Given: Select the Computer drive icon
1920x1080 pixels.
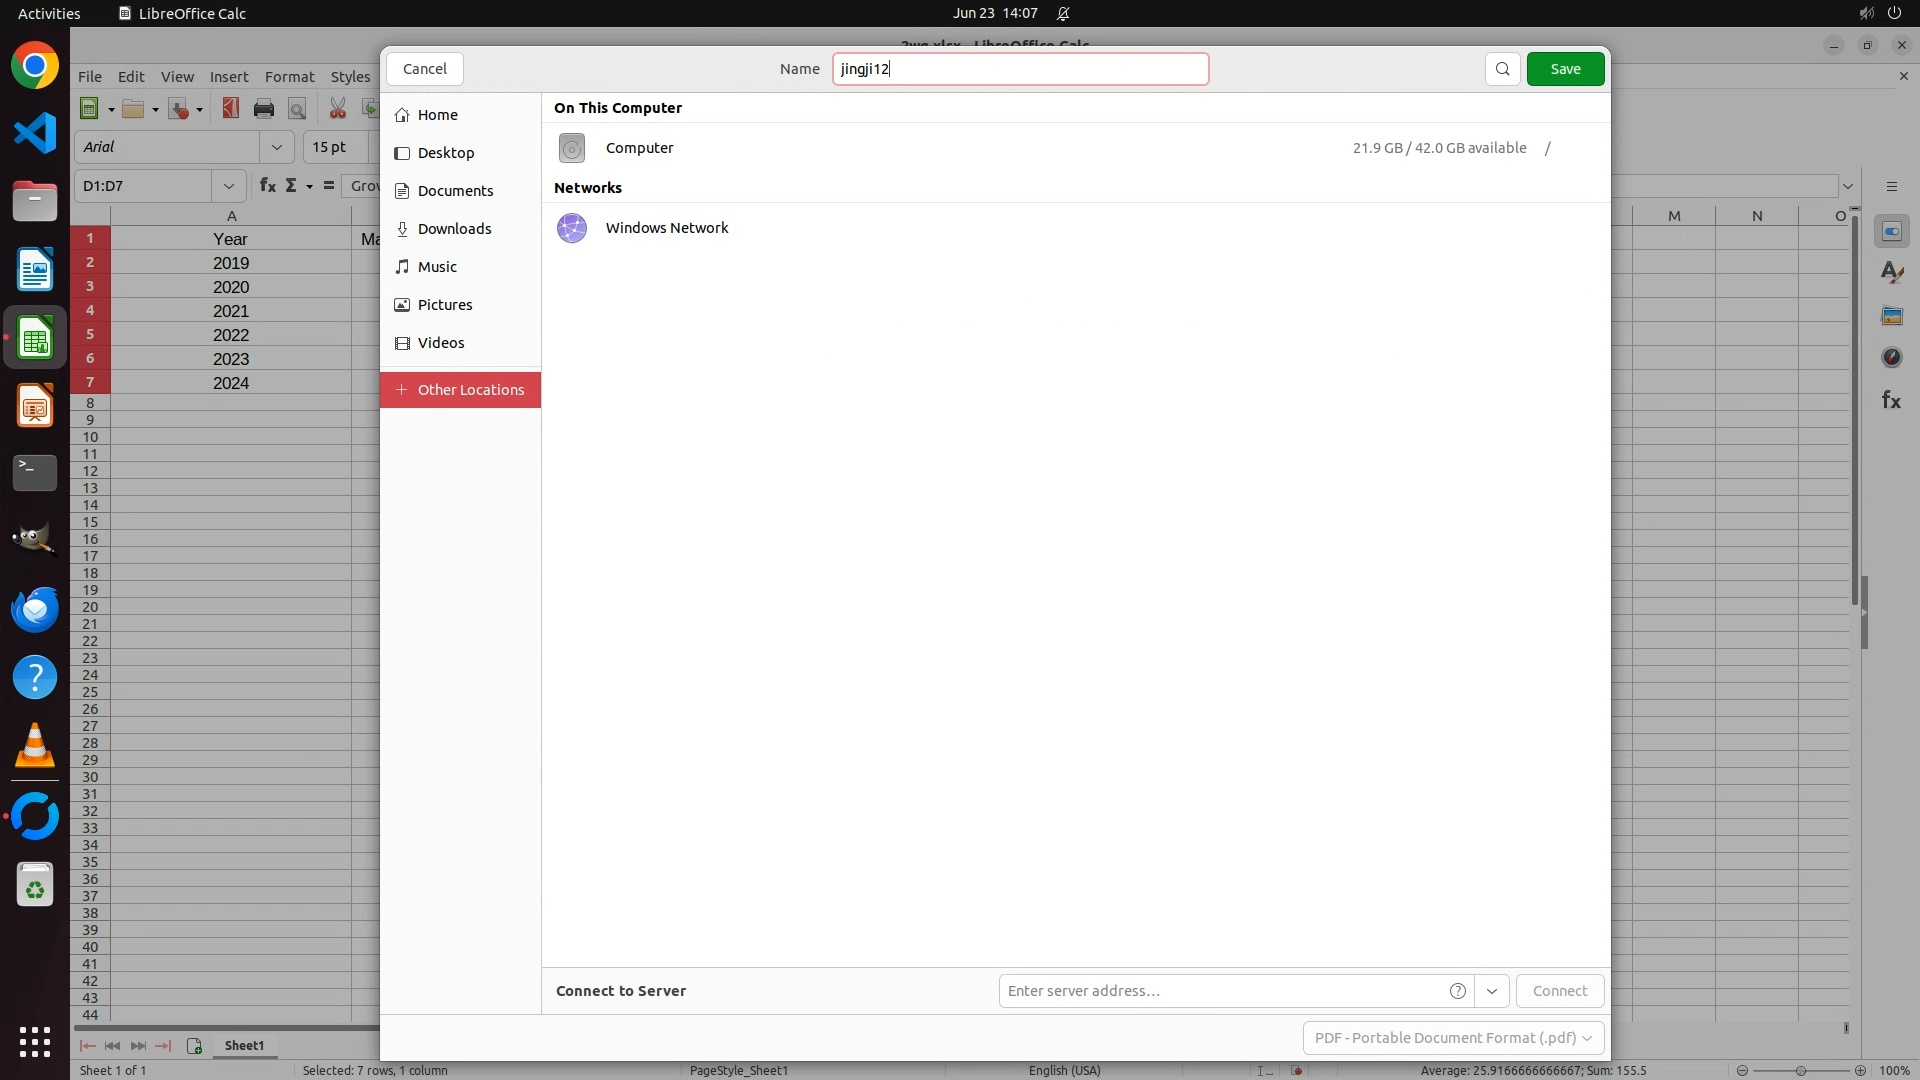Looking at the screenshot, I should tap(572, 148).
